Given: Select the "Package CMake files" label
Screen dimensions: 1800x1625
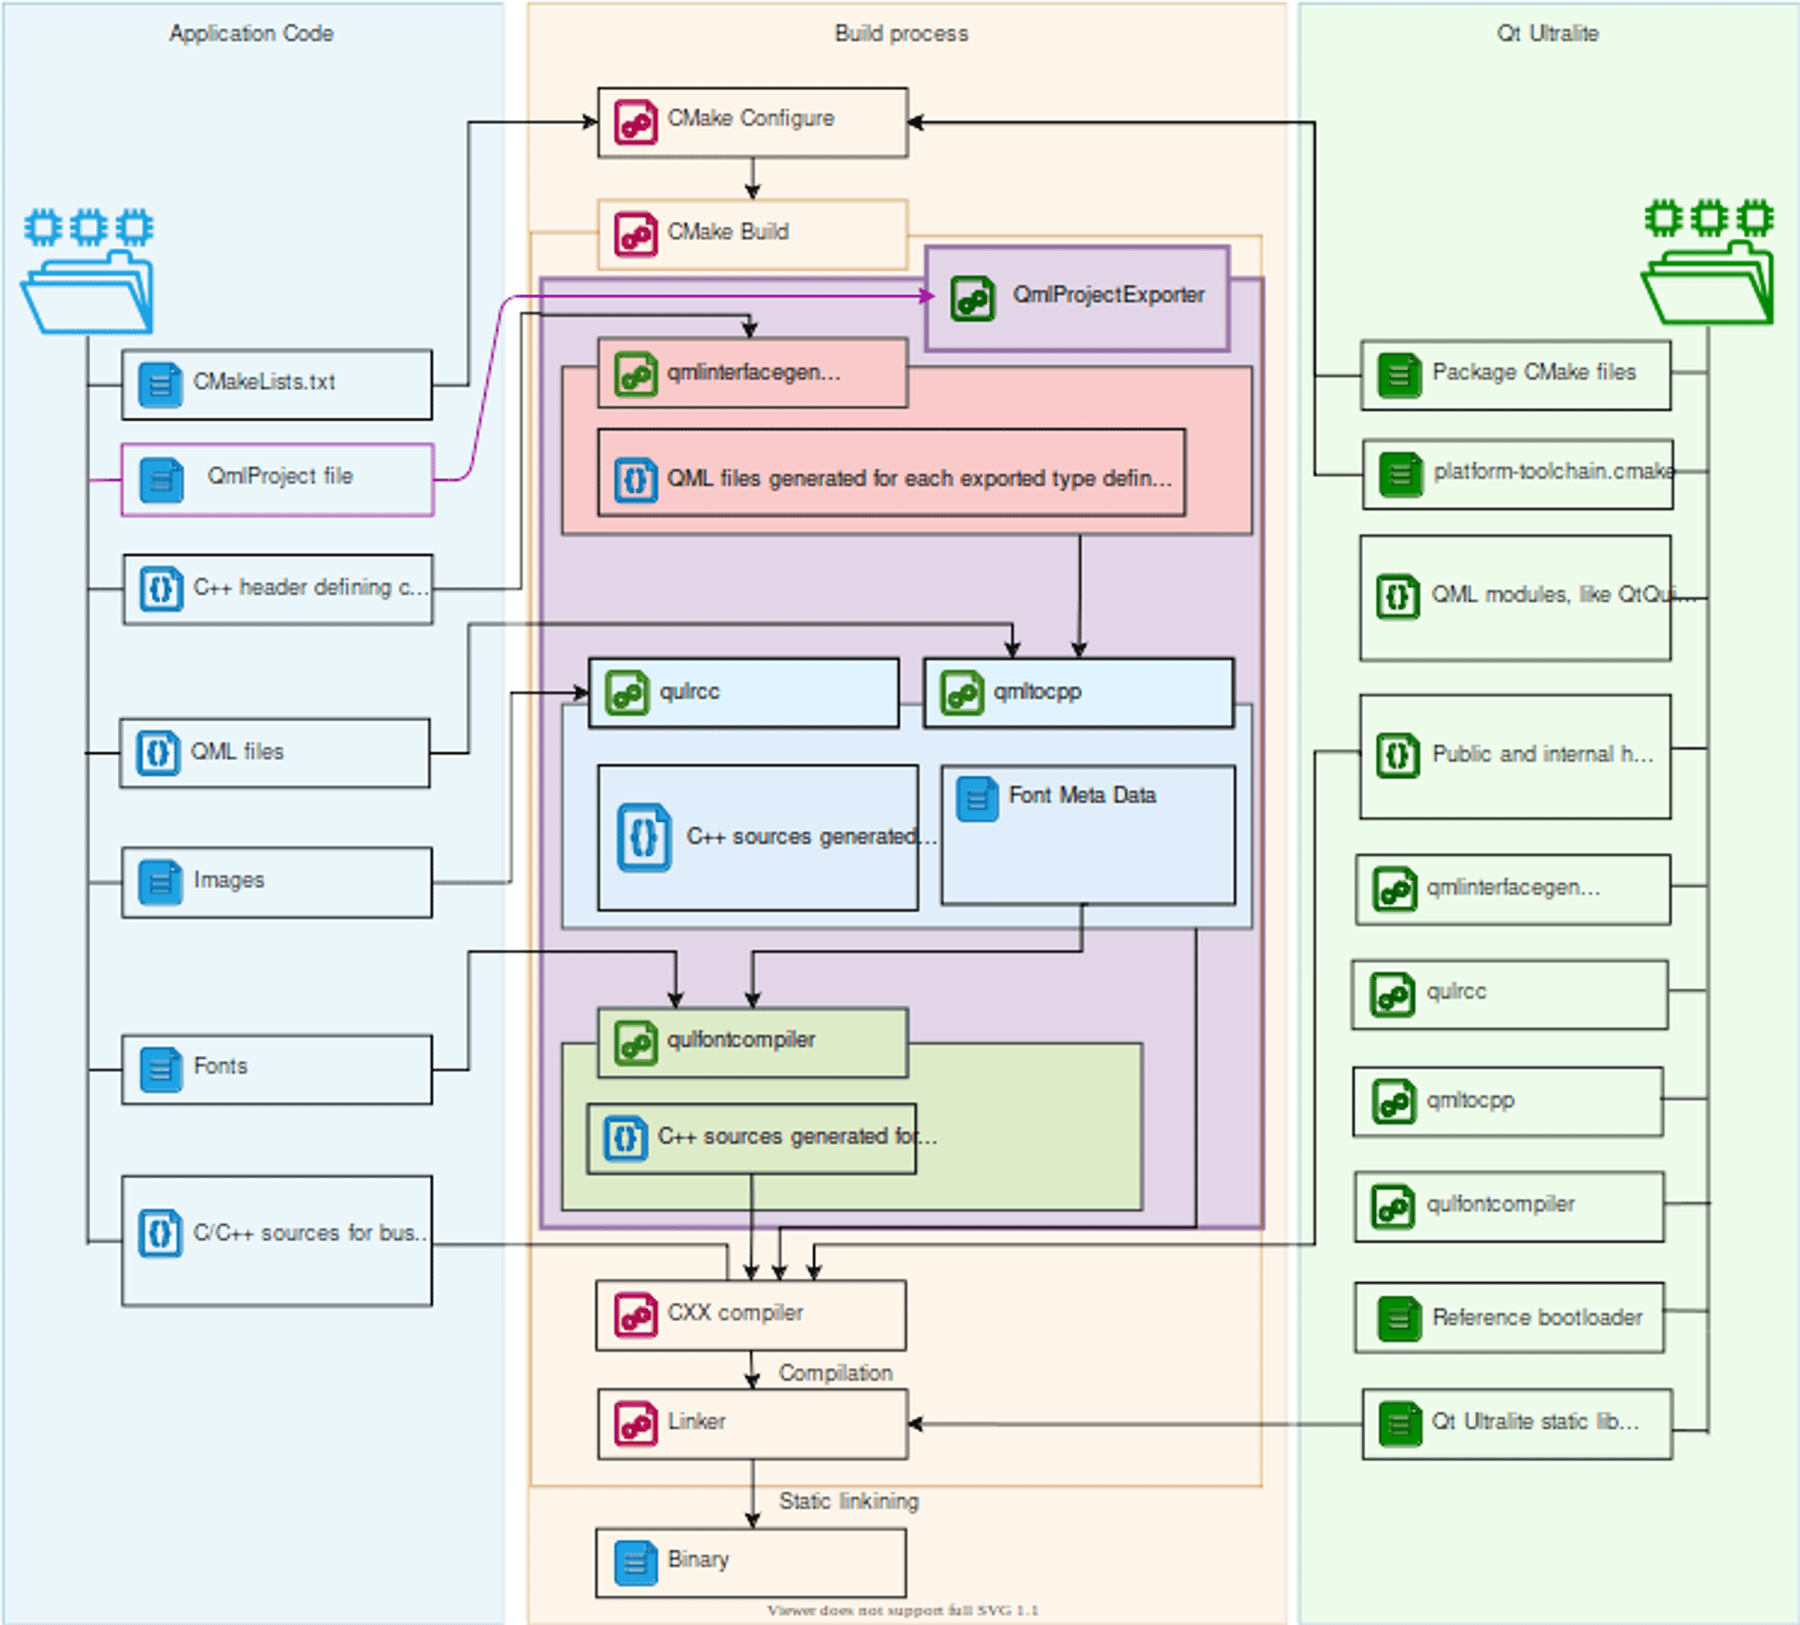Looking at the screenshot, I should (1534, 372).
